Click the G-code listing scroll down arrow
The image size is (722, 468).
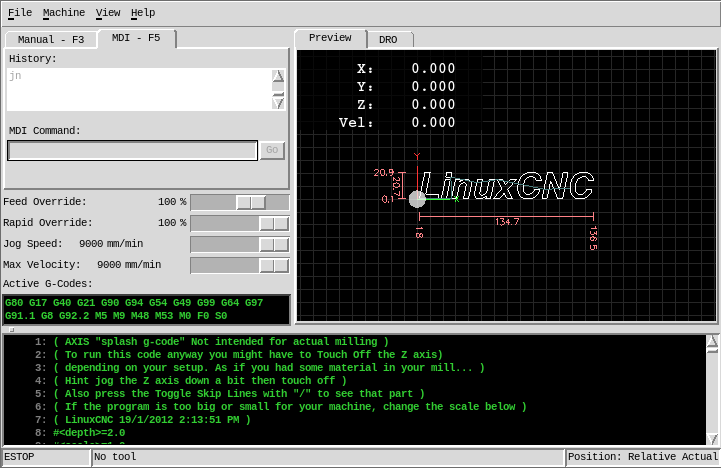coord(712,439)
